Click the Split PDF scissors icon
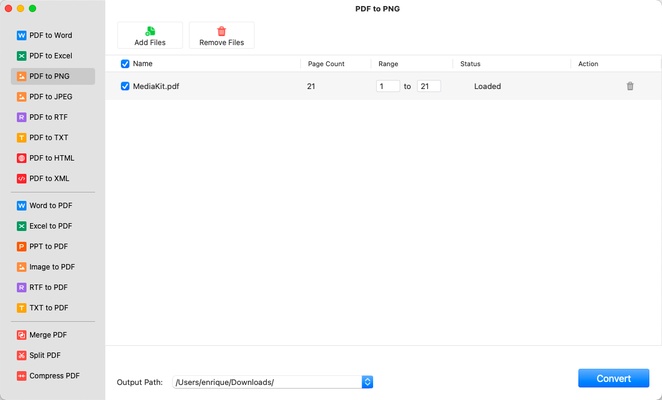662x400 pixels. [21, 355]
